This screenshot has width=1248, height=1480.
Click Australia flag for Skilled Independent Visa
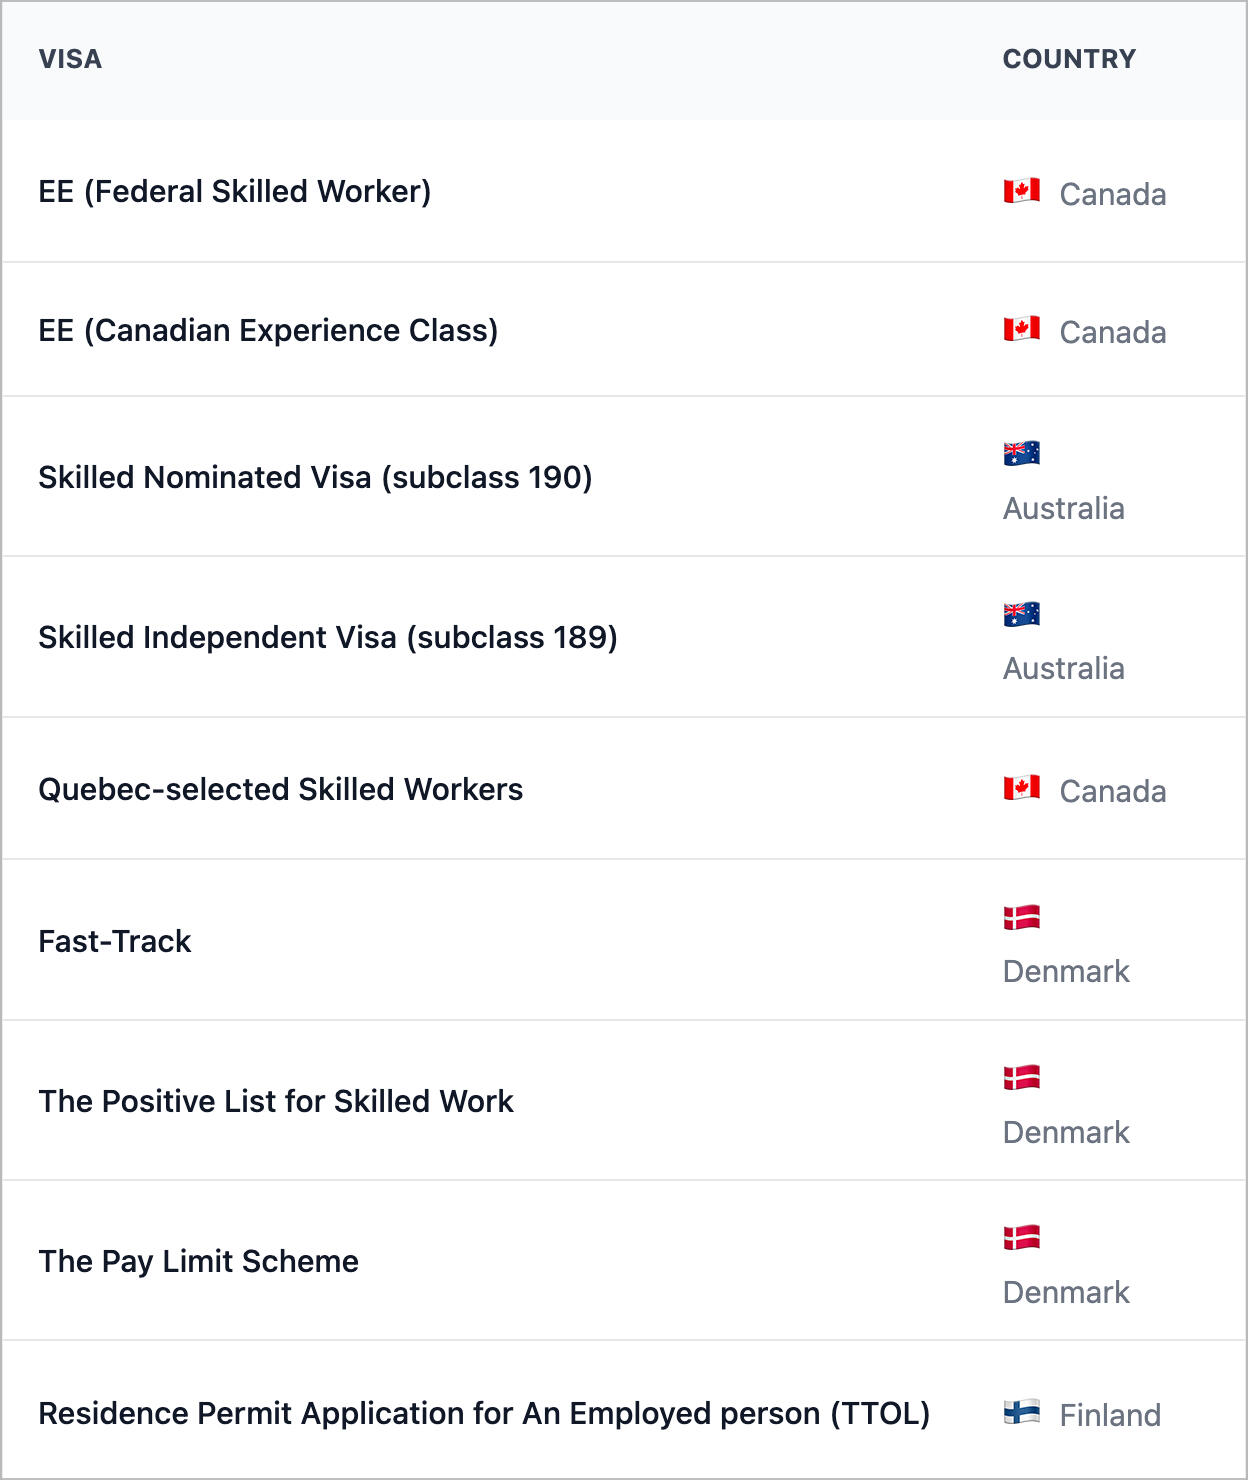coord(1021,614)
